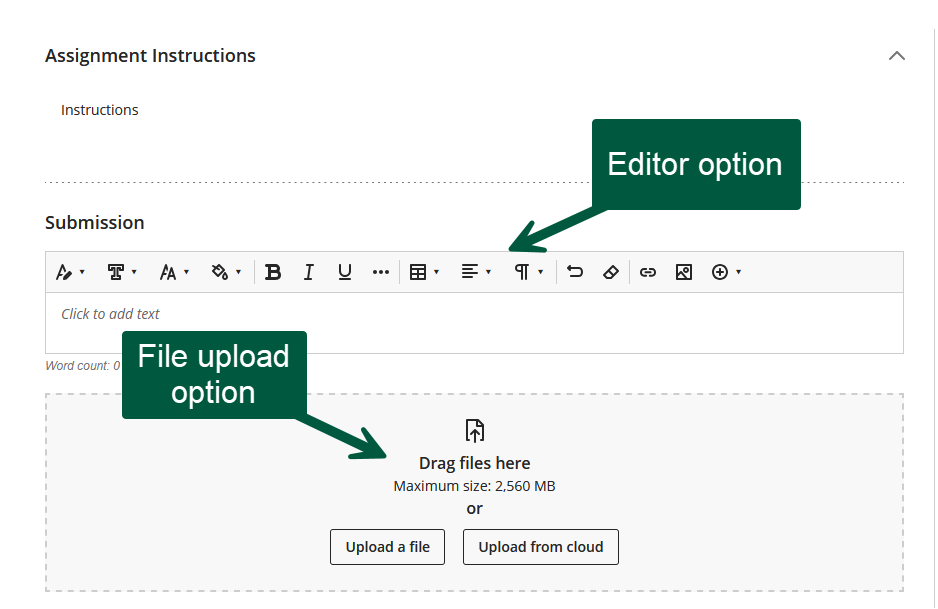
Task: Insert an image using picture icon
Action: click(684, 272)
